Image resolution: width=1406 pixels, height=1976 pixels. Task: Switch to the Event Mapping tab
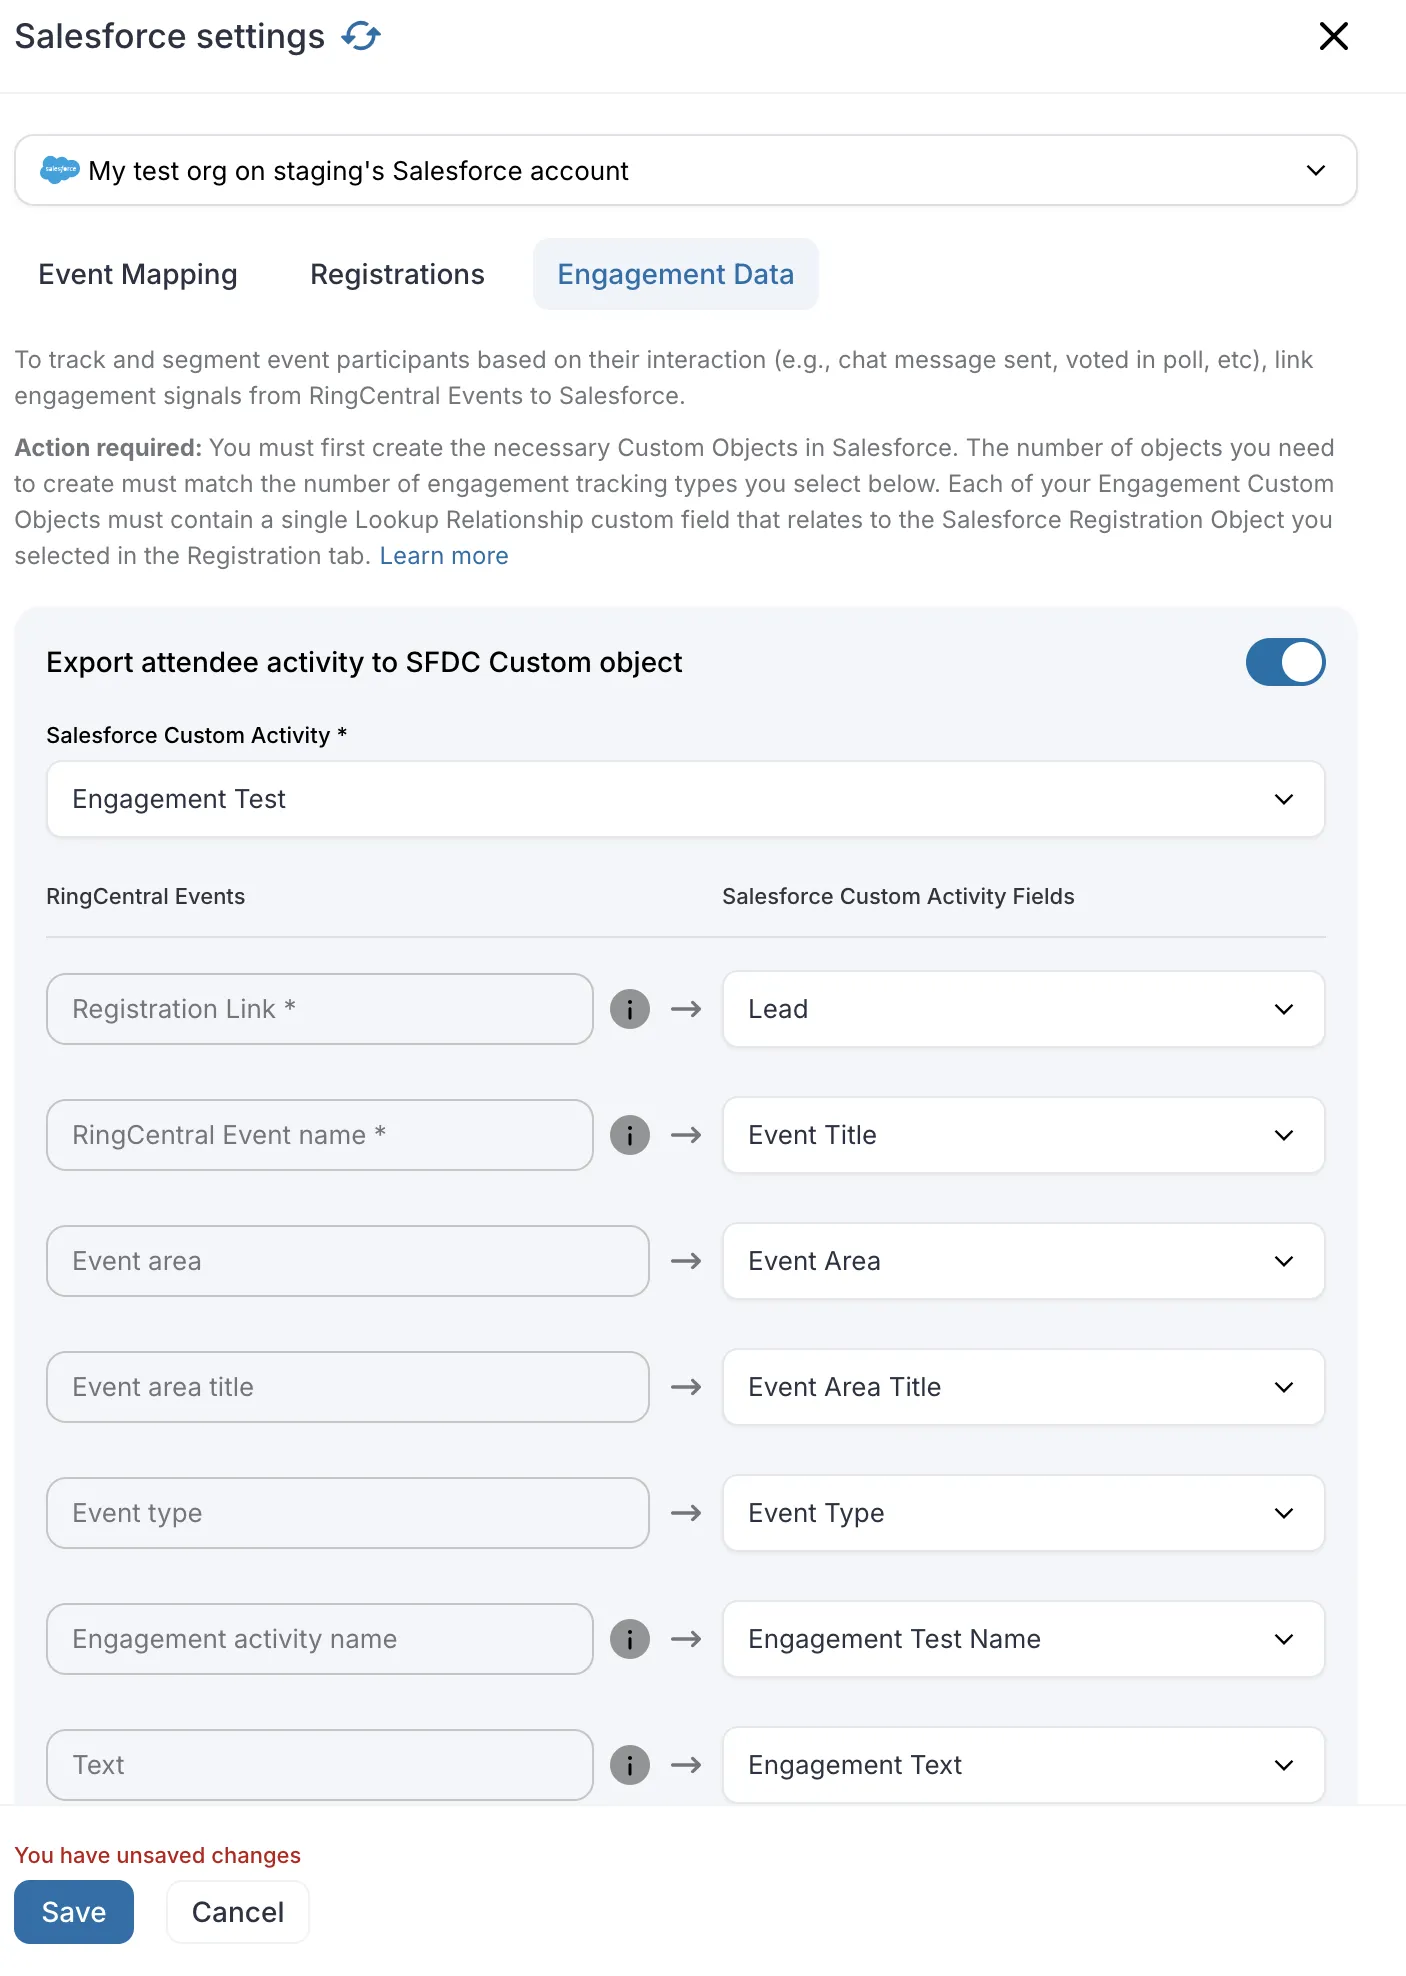point(138,274)
